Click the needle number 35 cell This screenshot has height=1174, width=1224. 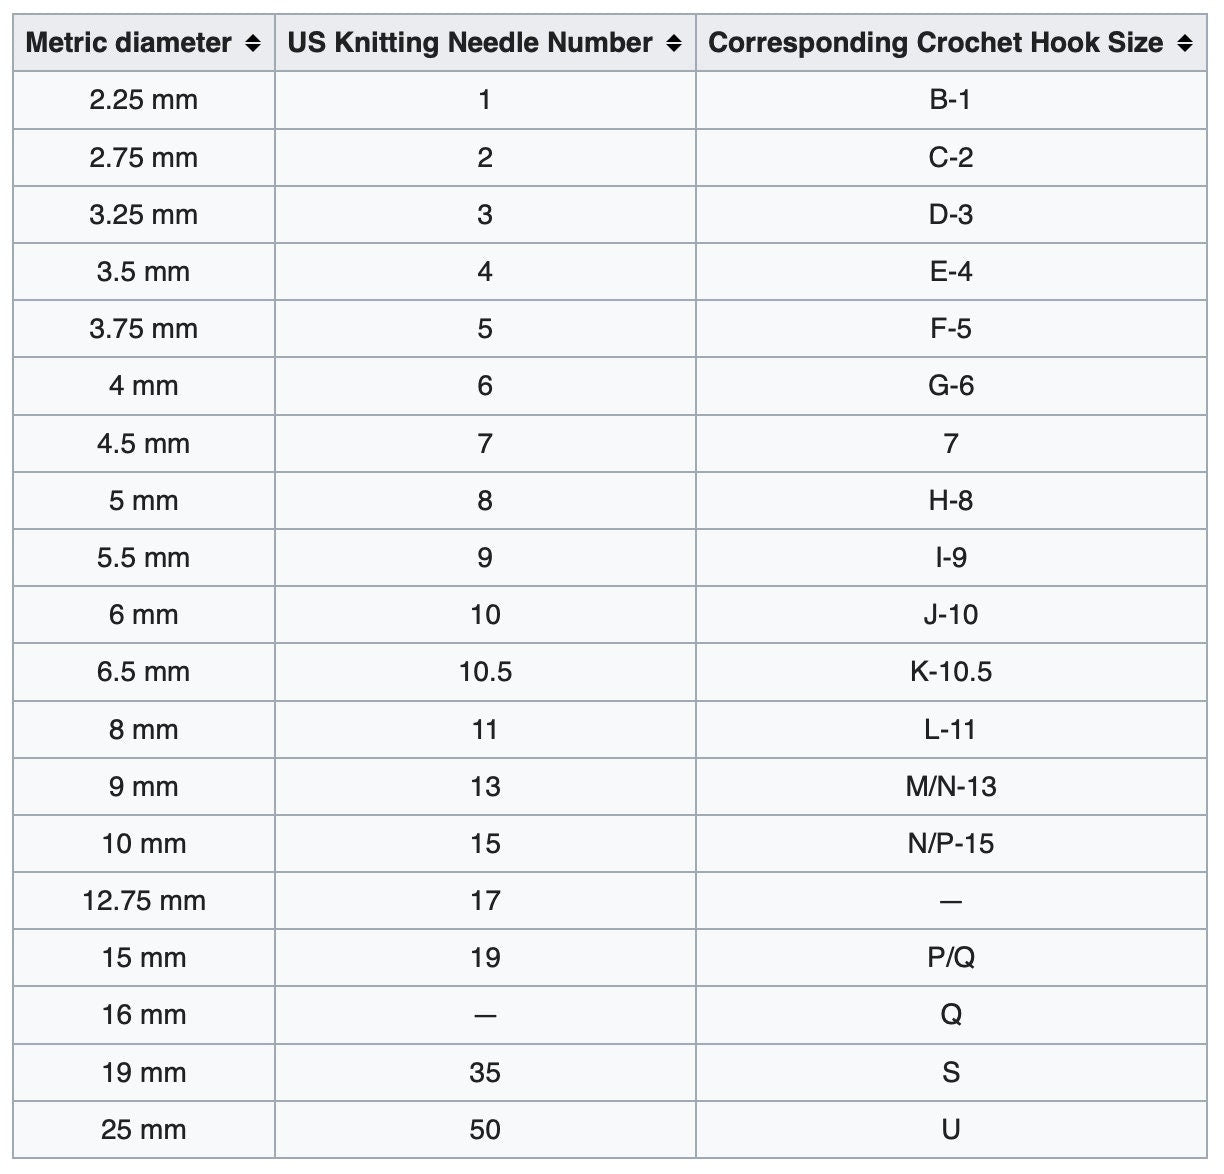(x=485, y=1073)
